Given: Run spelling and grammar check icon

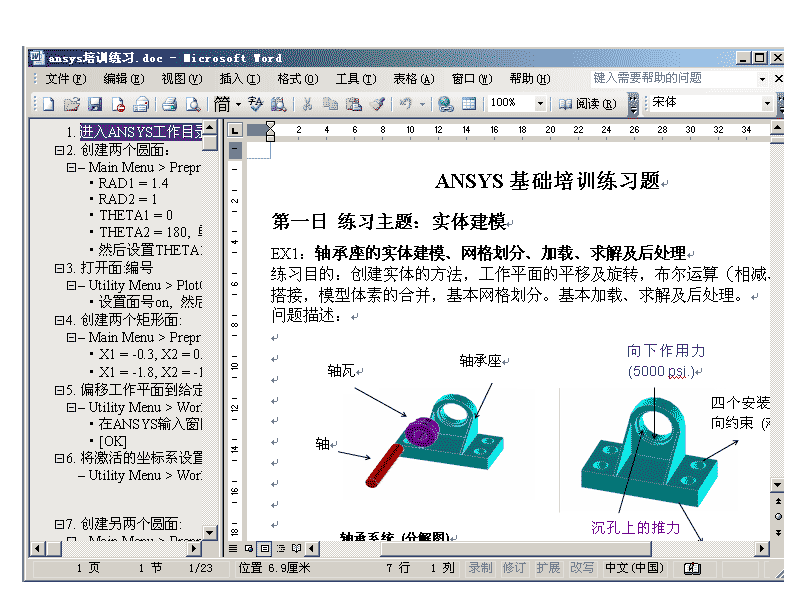Looking at the screenshot, I should click(x=255, y=104).
